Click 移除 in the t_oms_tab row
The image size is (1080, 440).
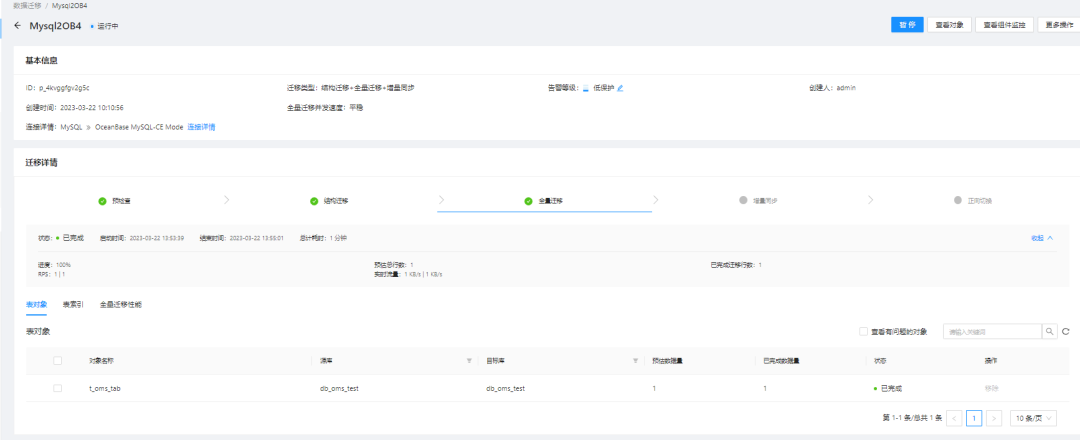[x=991, y=388]
